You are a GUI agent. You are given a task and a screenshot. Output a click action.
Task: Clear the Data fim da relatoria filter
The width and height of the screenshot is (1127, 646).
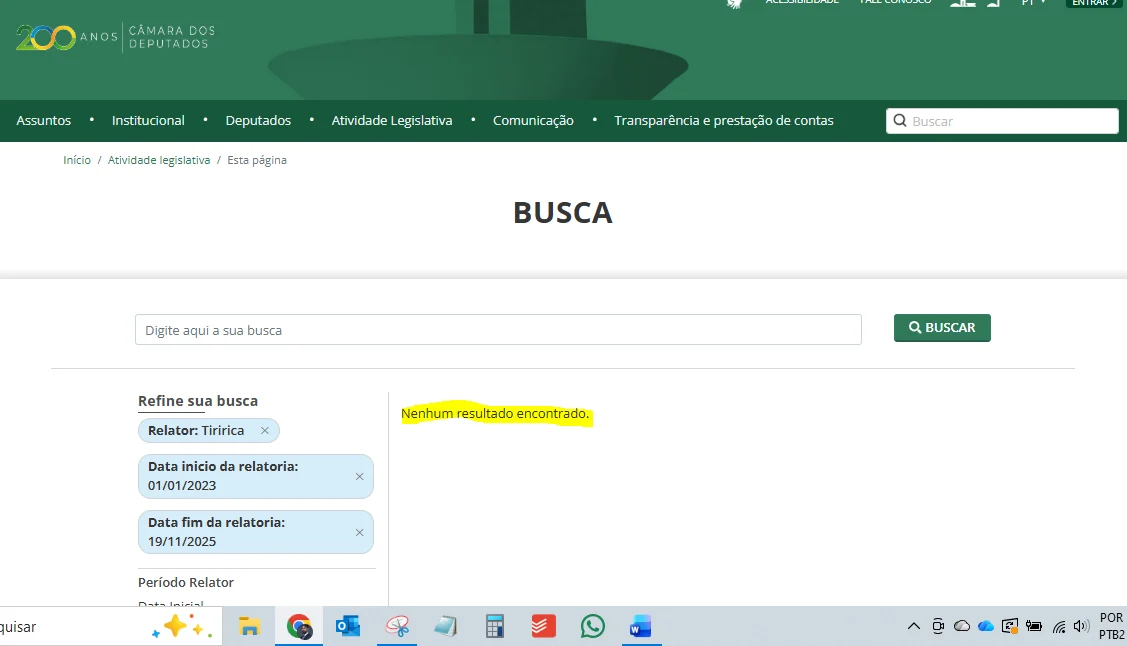[x=359, y=533]
